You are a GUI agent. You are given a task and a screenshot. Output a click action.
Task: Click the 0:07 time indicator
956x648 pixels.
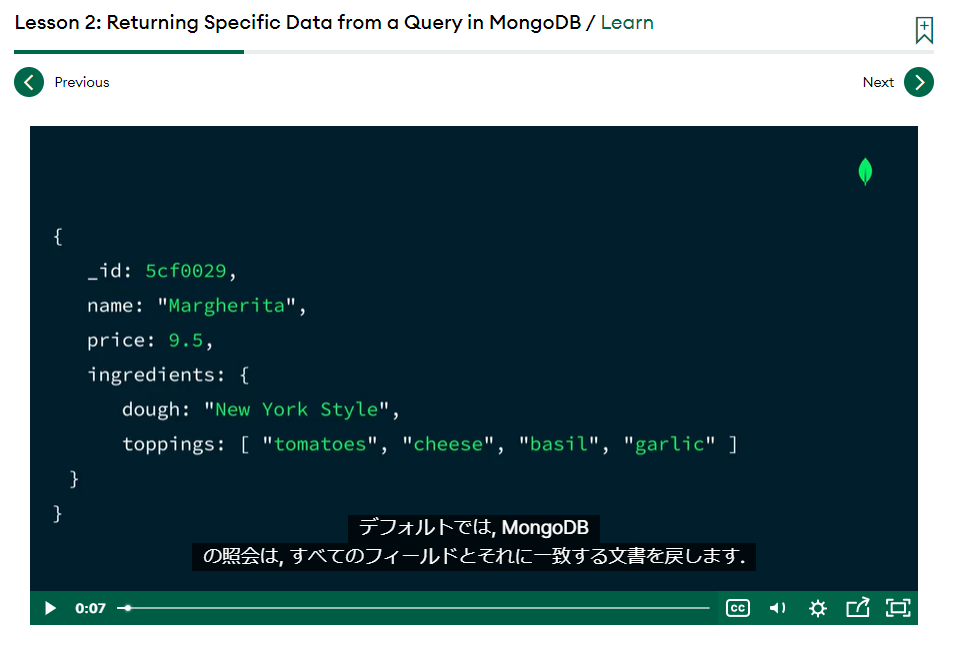(90, 608)
